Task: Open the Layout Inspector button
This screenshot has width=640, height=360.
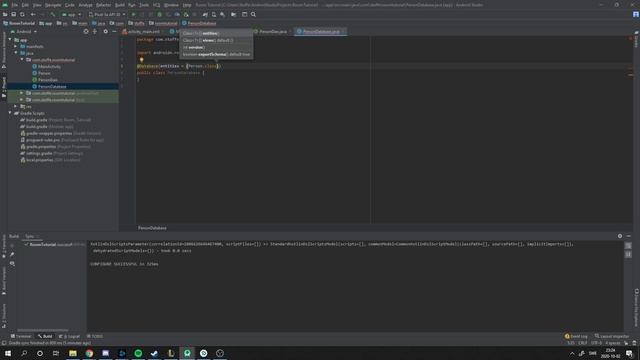Action: [x=612, y=336]
